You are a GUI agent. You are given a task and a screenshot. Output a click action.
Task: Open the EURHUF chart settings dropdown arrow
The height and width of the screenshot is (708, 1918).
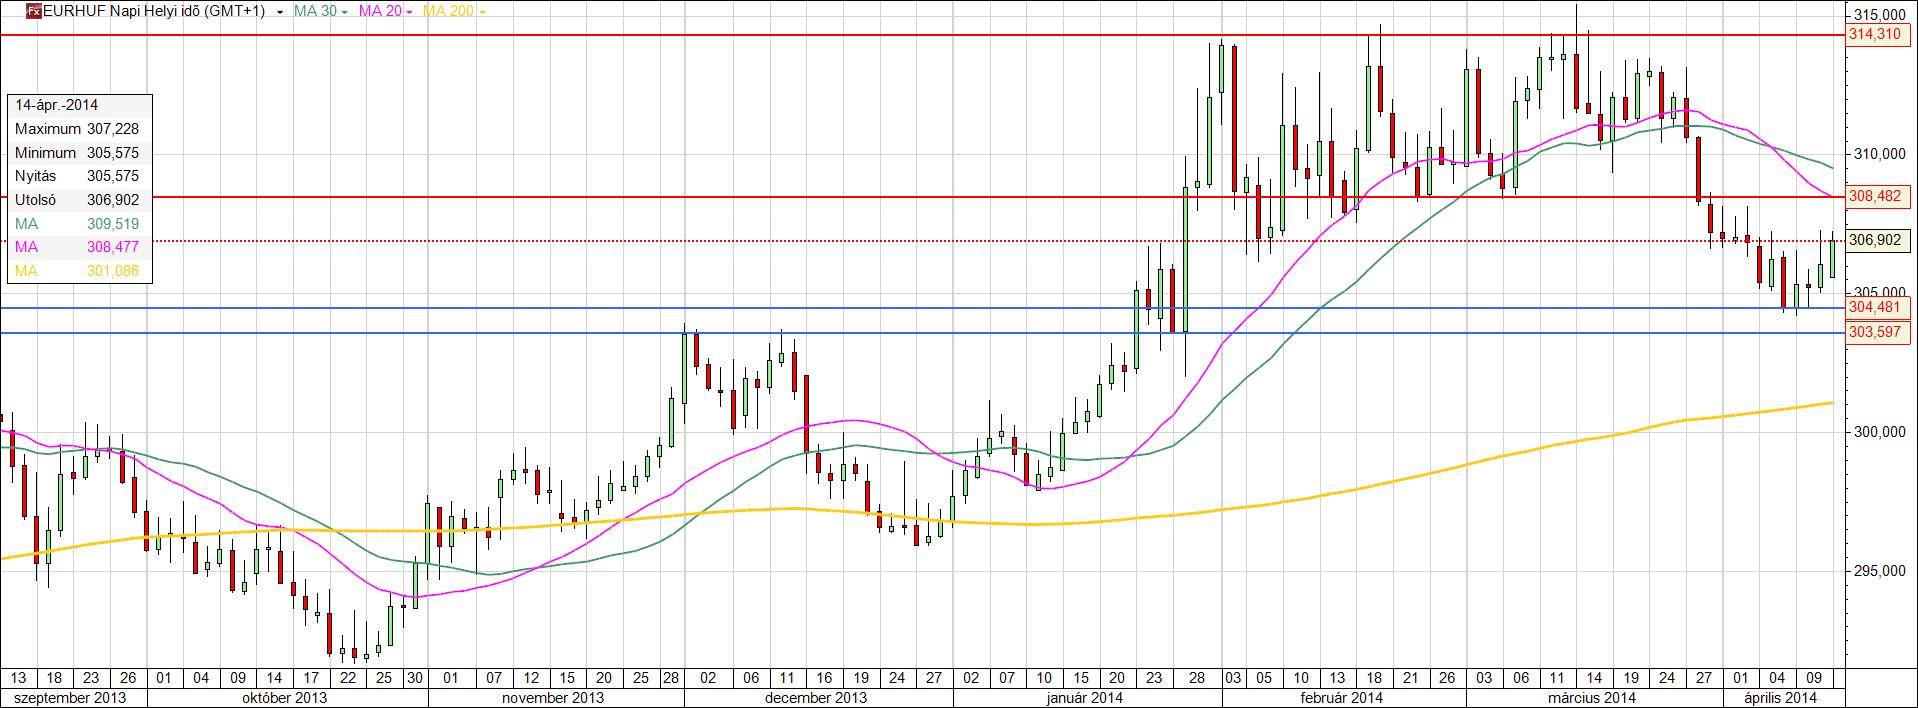tap(279, 12)
